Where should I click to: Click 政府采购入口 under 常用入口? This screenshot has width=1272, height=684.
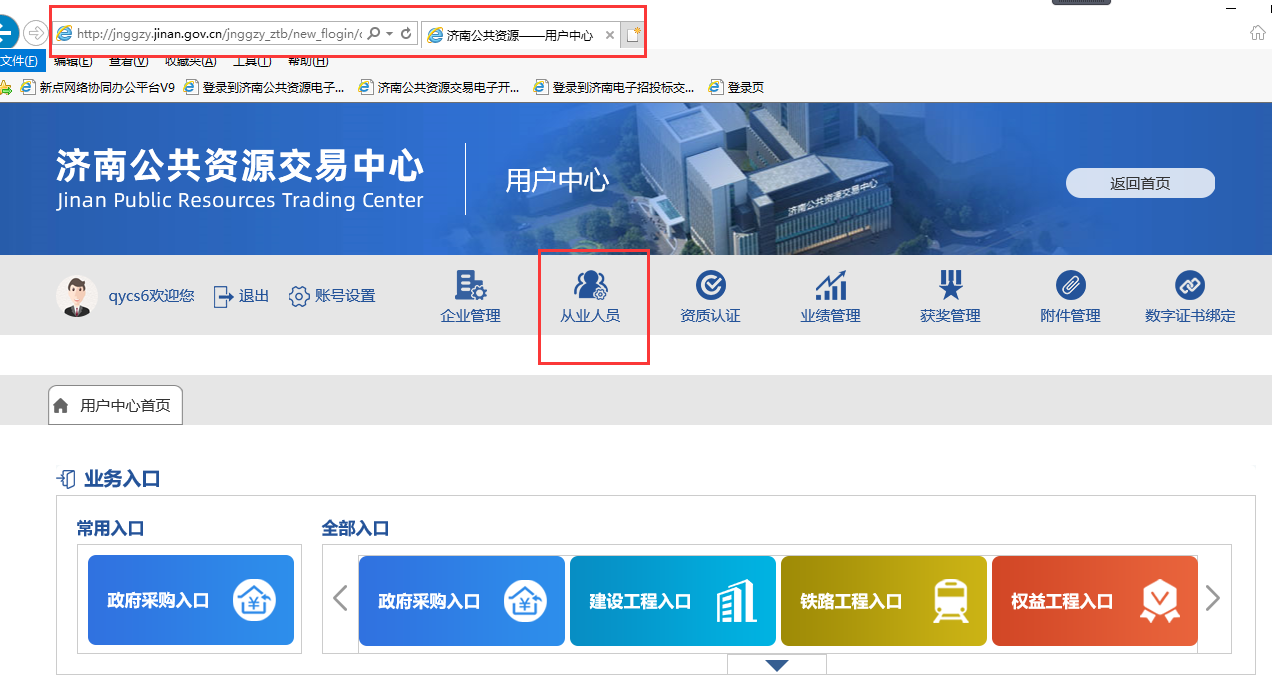coord(191,601)
